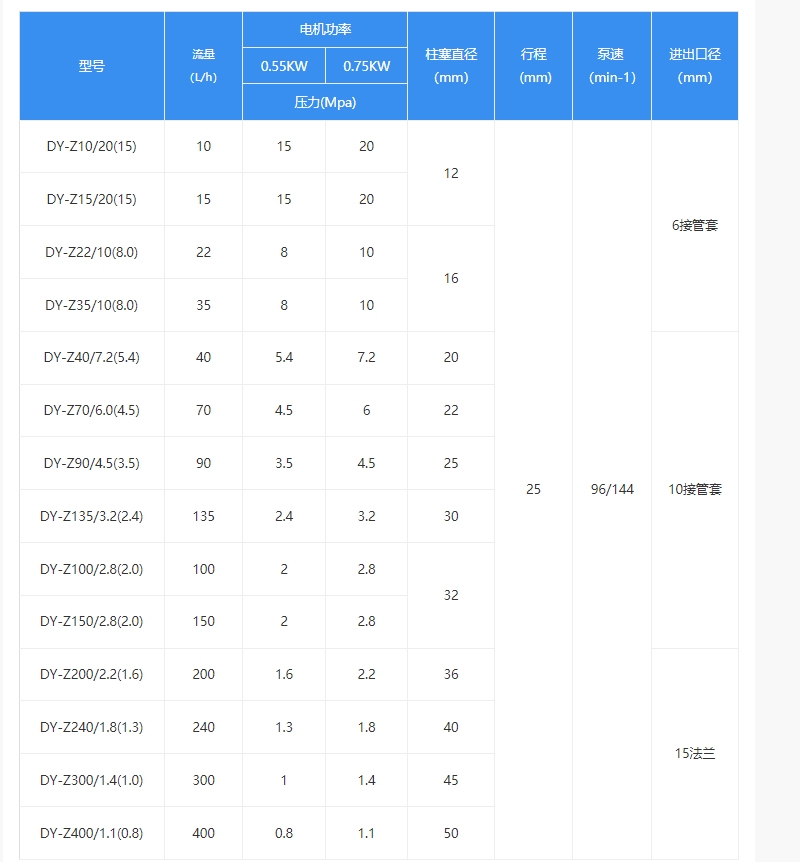Click flow value 240

pyautogui.click(x=203, y=727)
